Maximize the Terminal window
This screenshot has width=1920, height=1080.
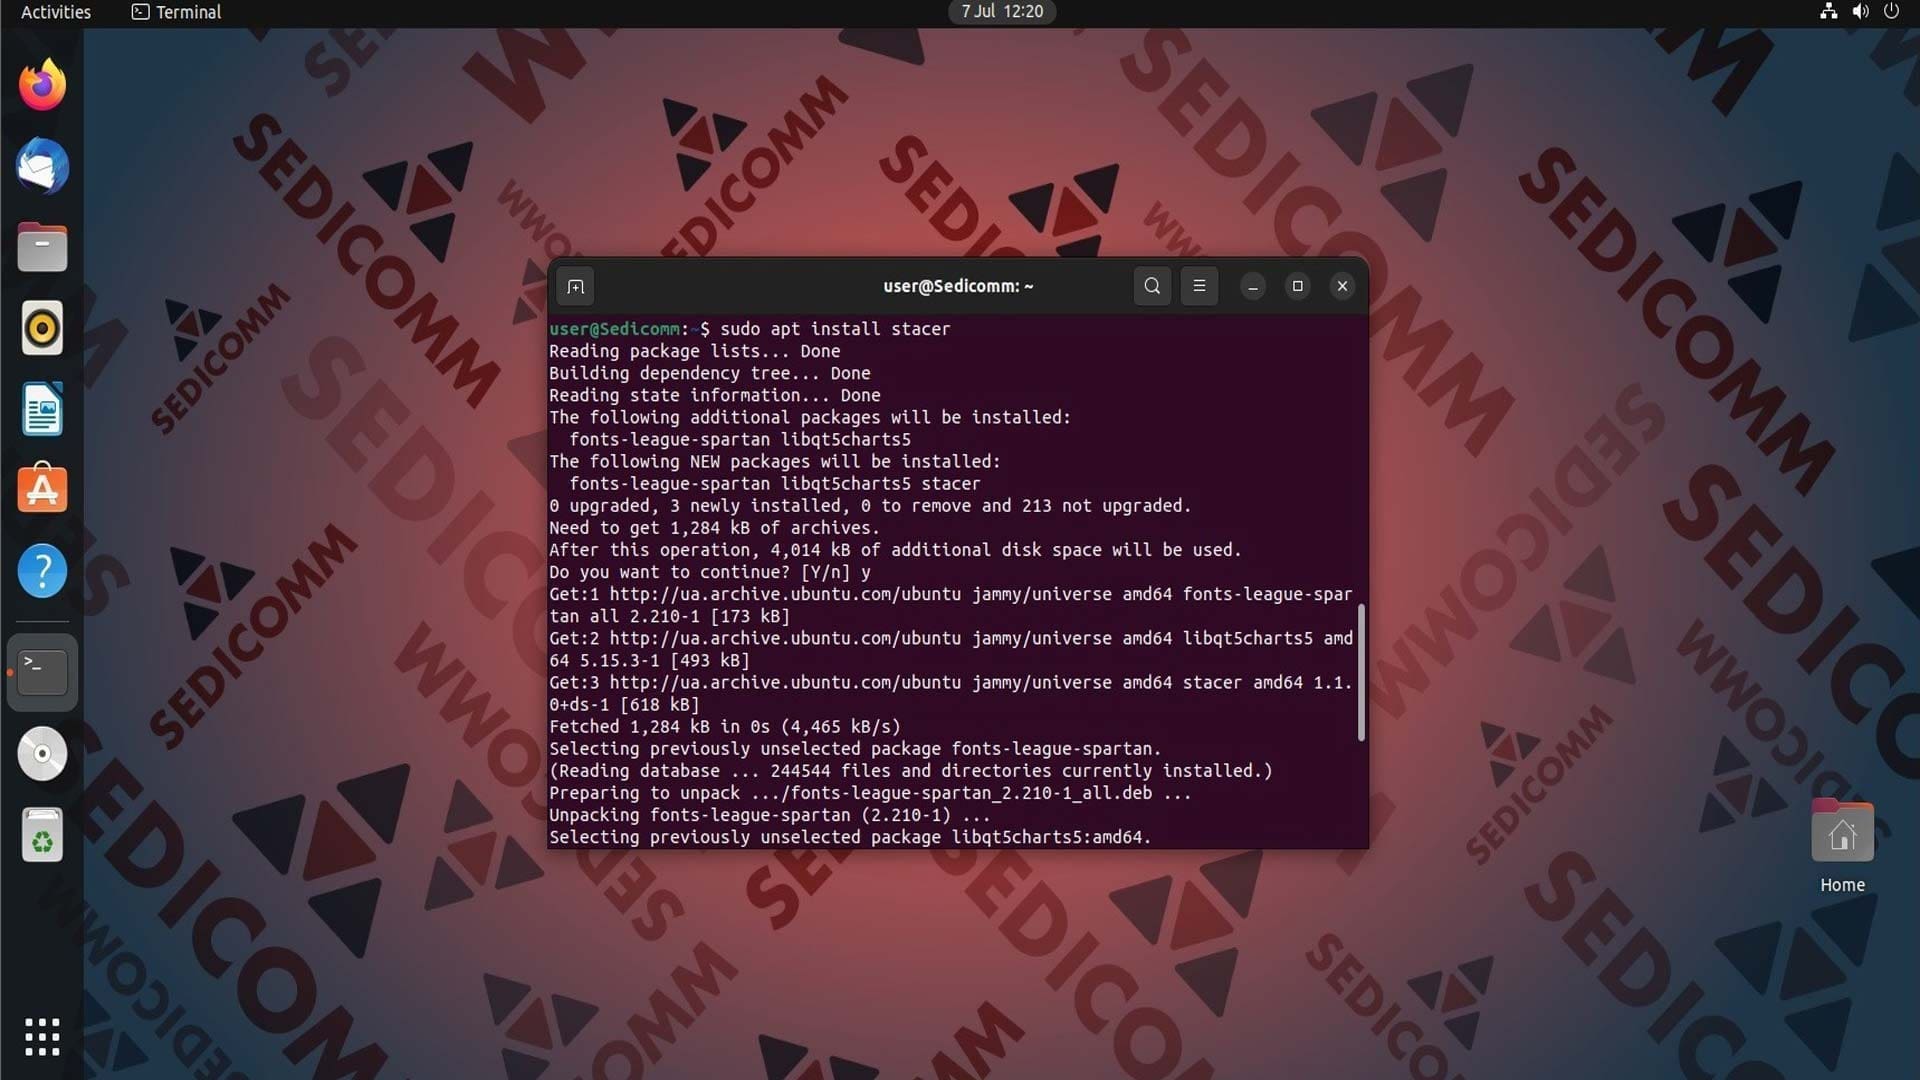tap(1297, 286)
